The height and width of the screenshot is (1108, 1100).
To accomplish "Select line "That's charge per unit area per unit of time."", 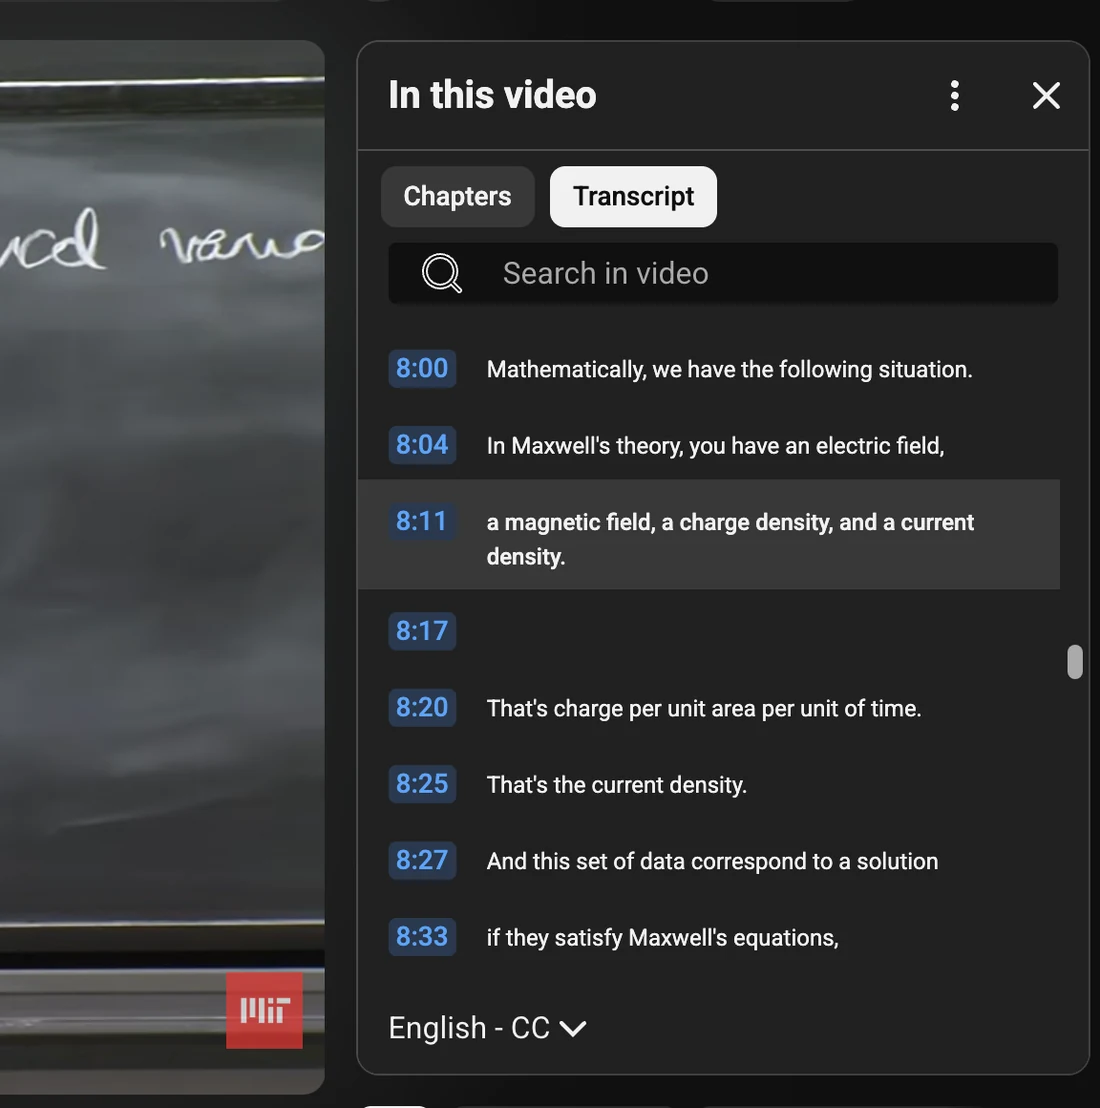I will click(x=704, y=708).
